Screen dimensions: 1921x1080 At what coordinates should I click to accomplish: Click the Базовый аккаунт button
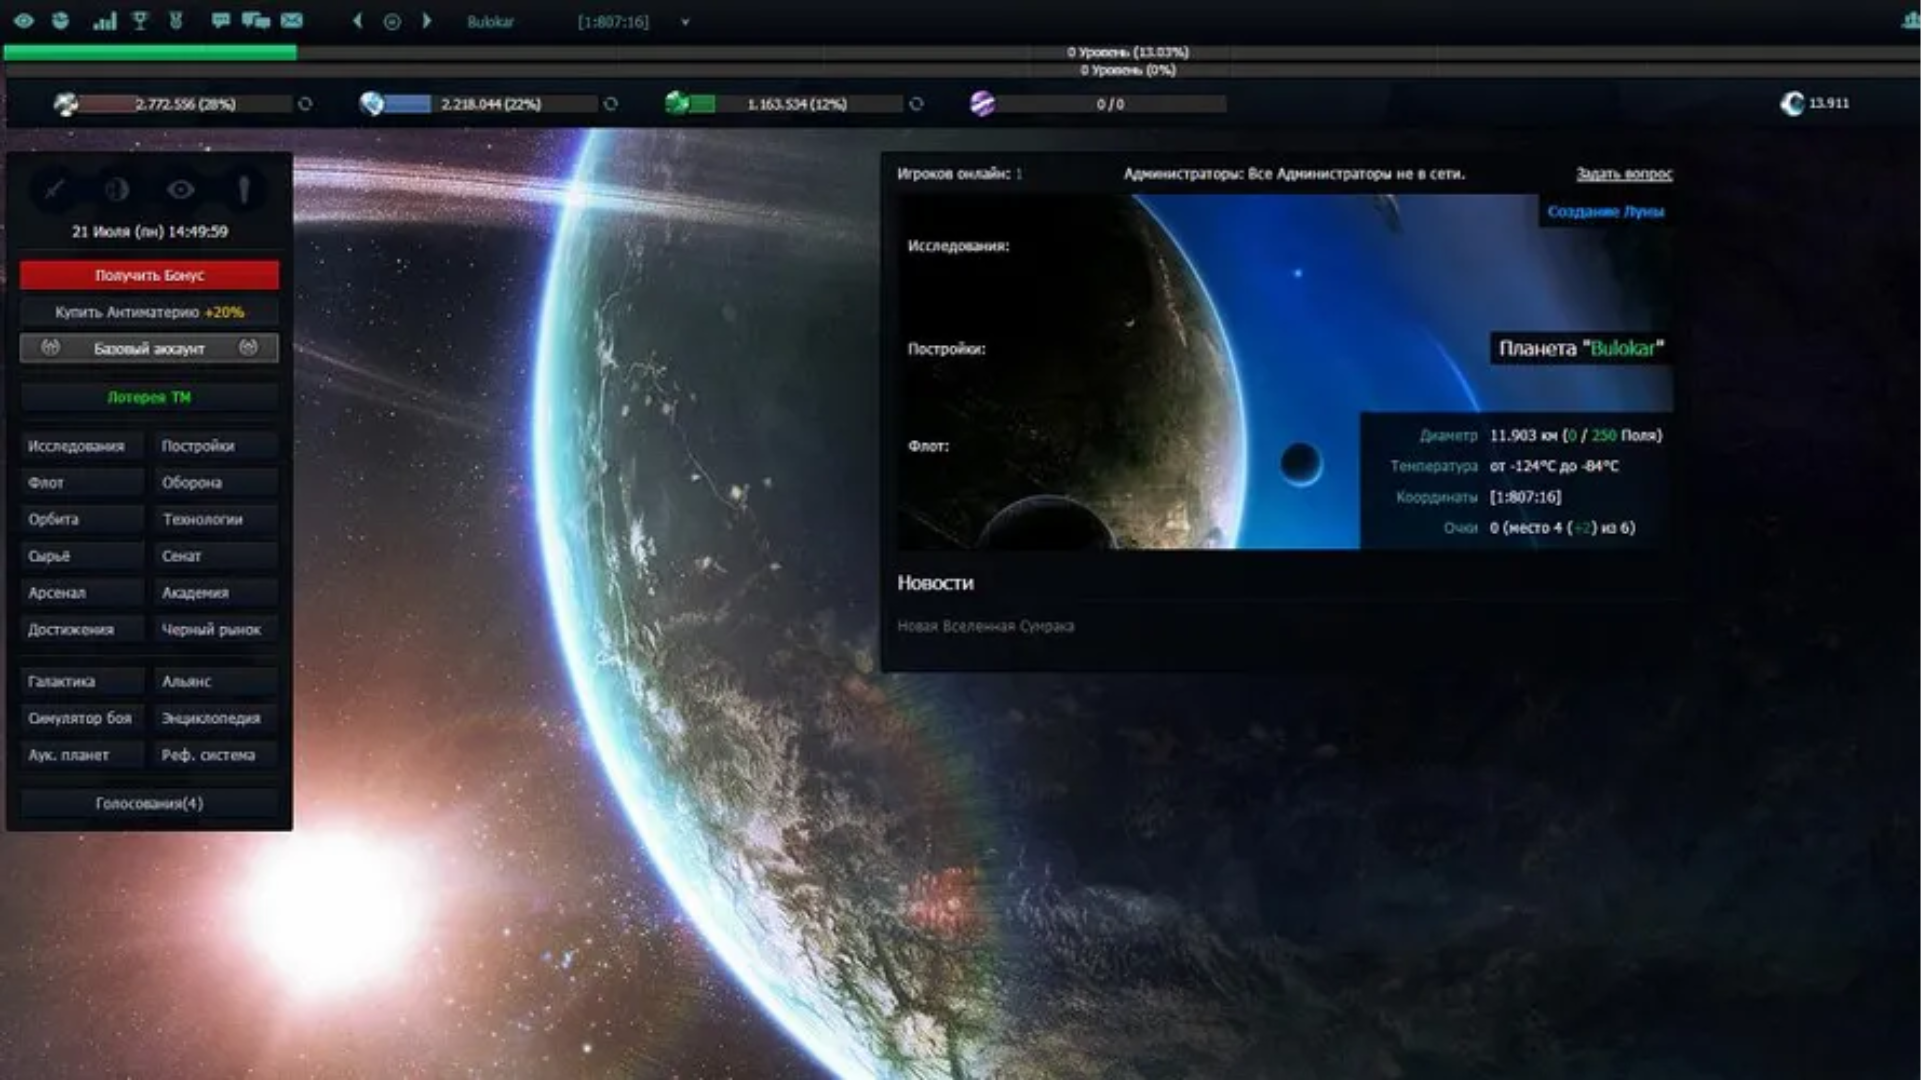tap(149, 348)
